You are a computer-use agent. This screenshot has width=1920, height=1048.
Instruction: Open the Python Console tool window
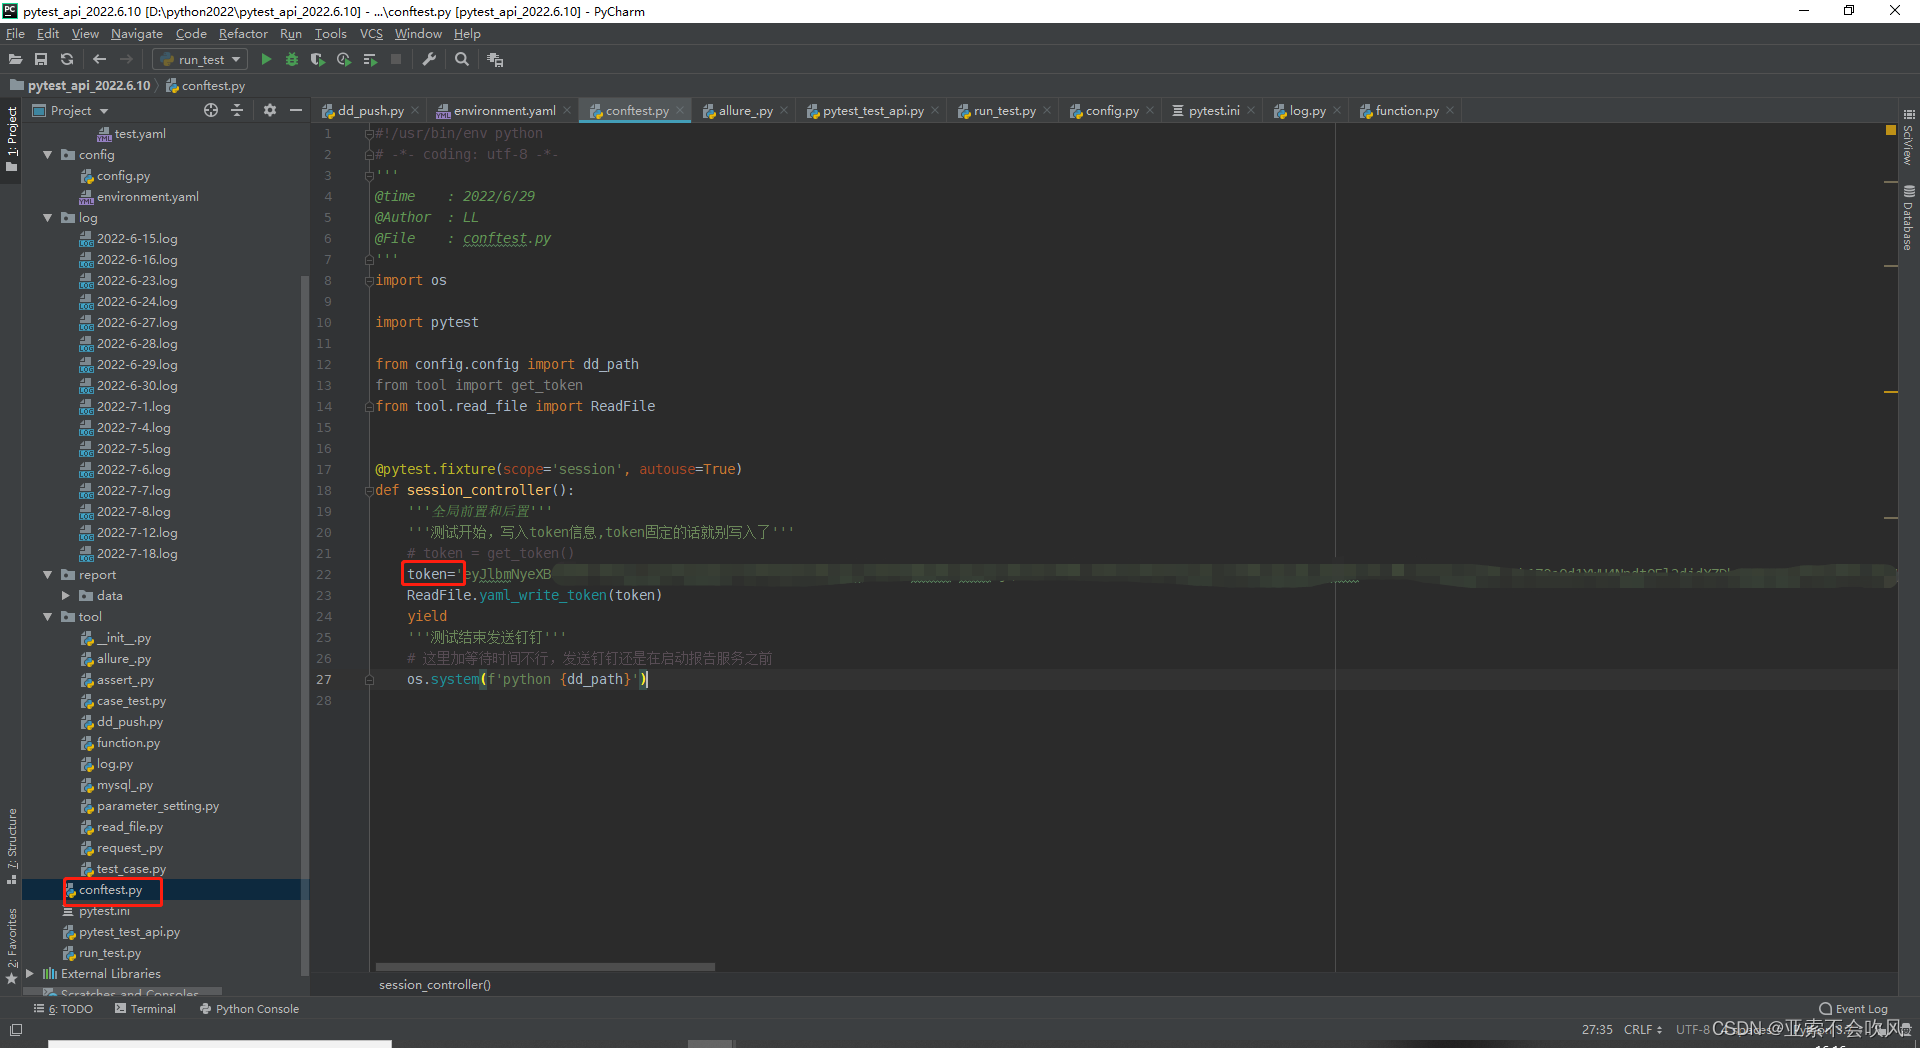(x=249, y=1009)
